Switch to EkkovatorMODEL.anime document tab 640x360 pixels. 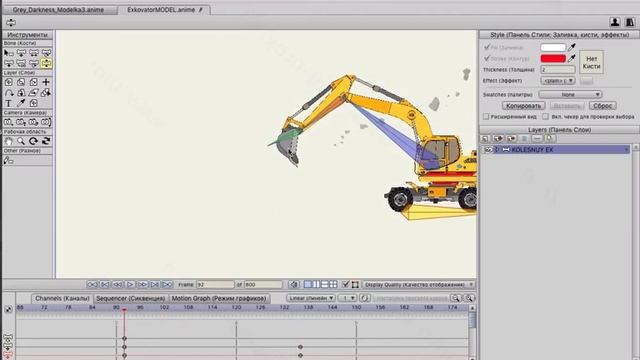tap(164, 10)
